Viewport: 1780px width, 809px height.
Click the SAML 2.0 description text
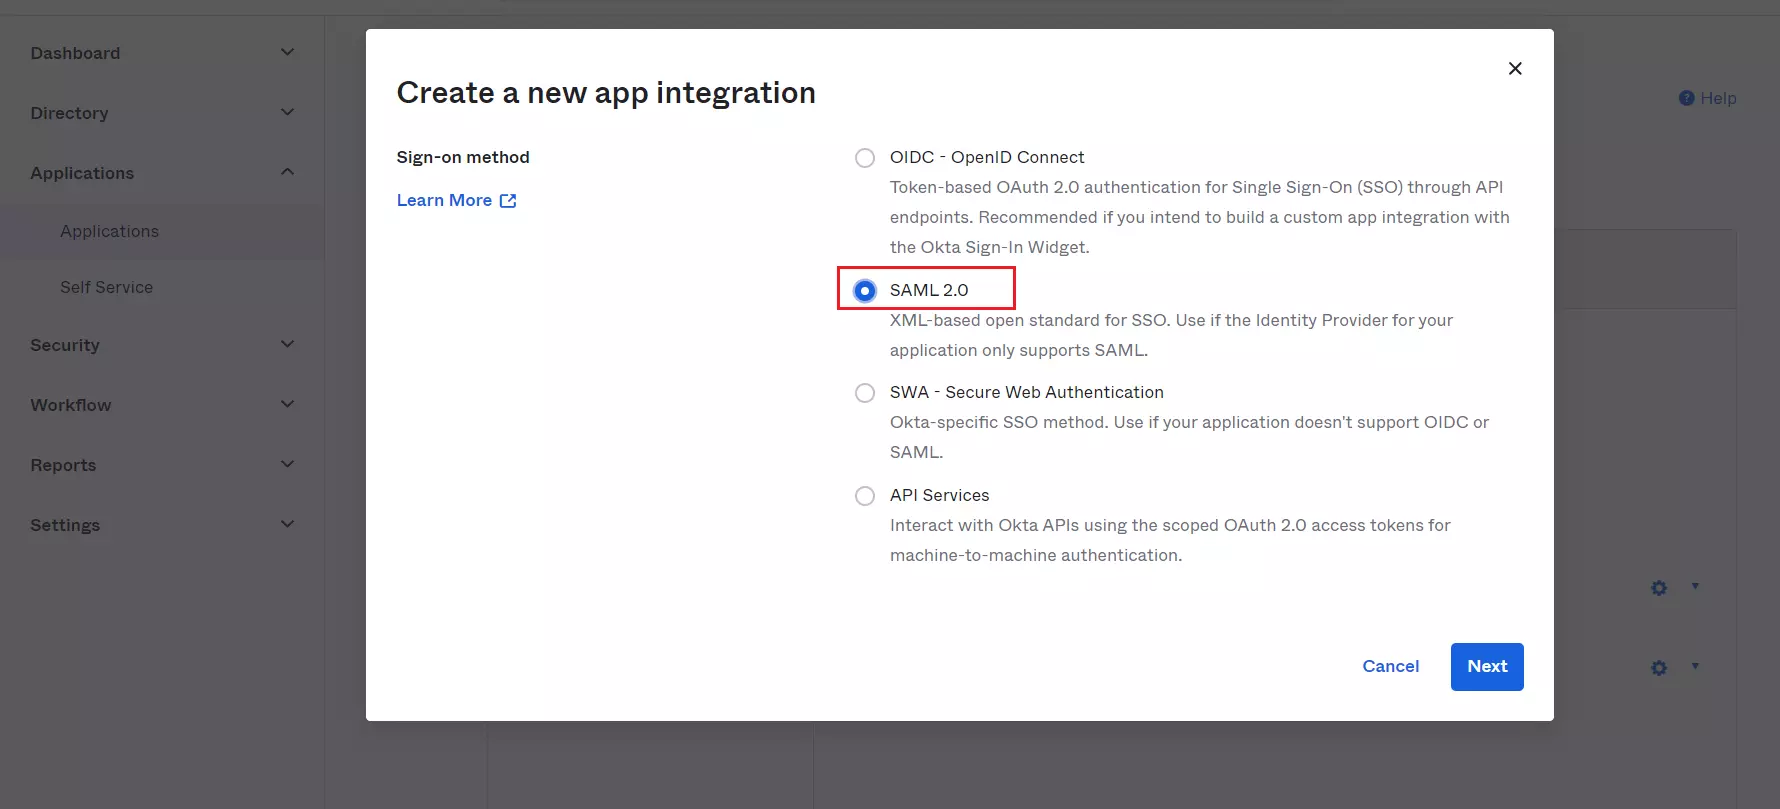coord(1171,335)
